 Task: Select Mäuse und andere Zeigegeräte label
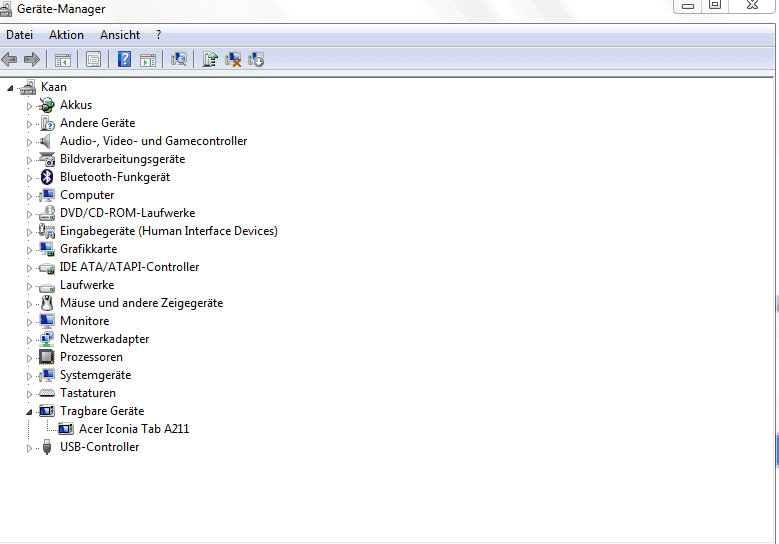click(x=141, y=303)
